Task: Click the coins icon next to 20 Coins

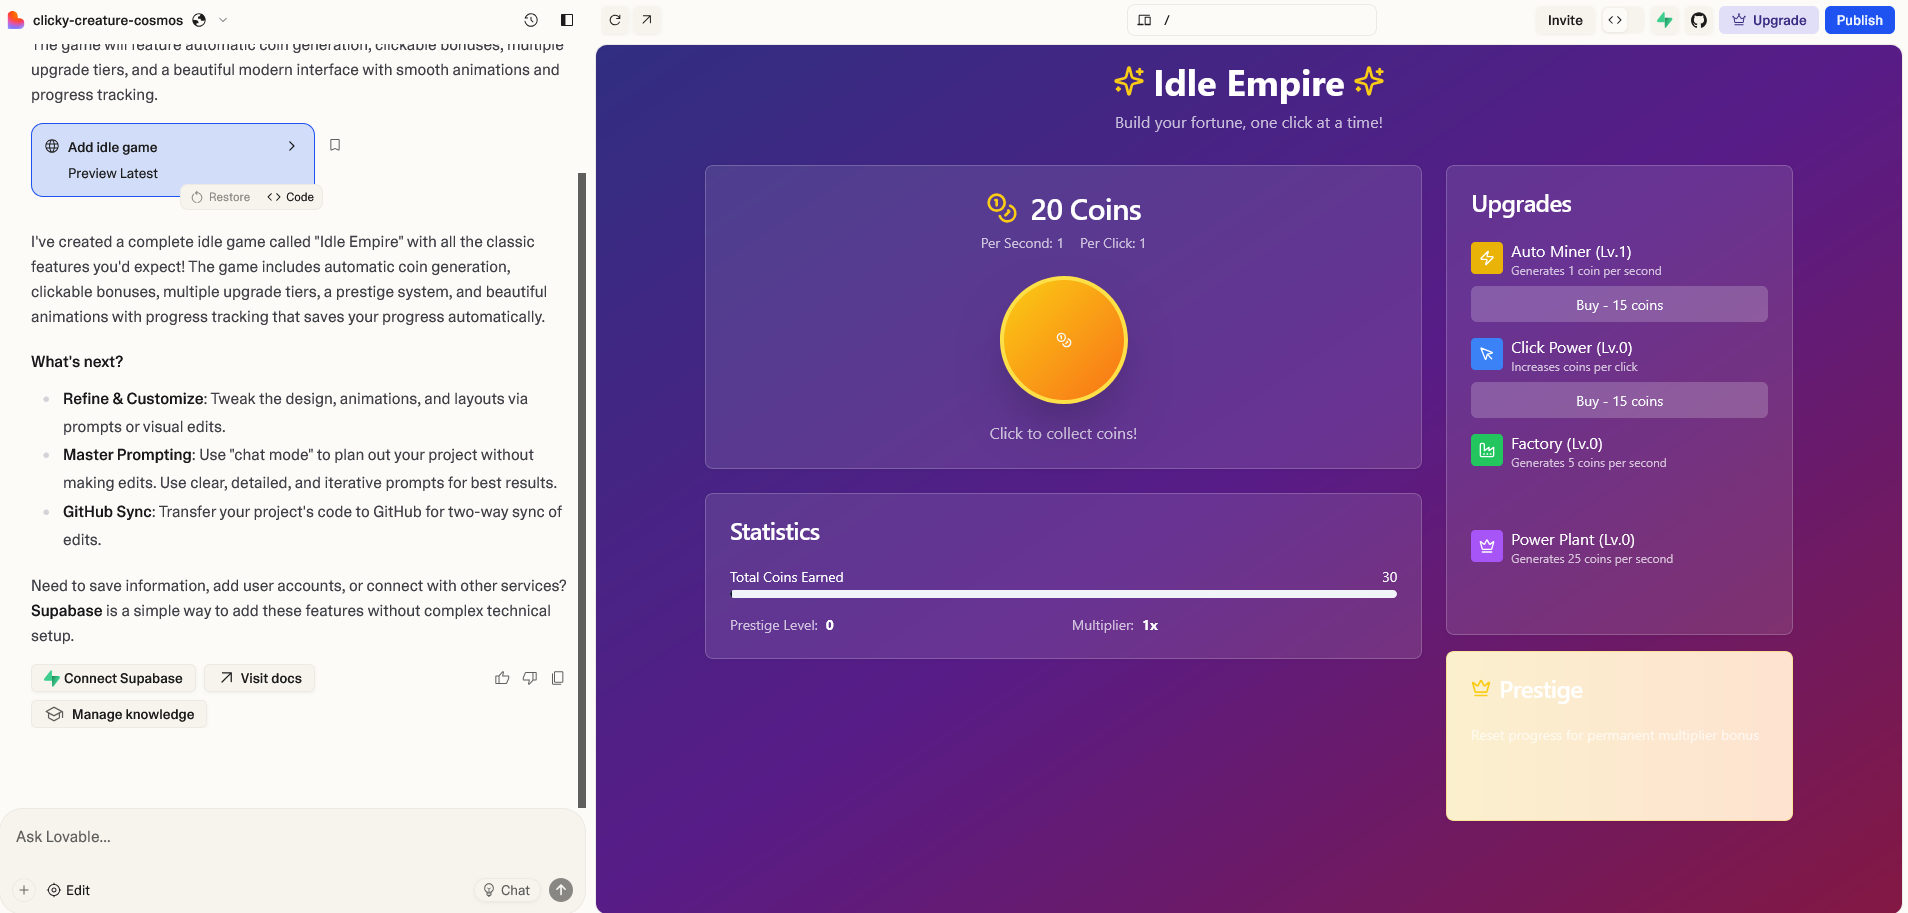Action: [x=1002, y=208]
